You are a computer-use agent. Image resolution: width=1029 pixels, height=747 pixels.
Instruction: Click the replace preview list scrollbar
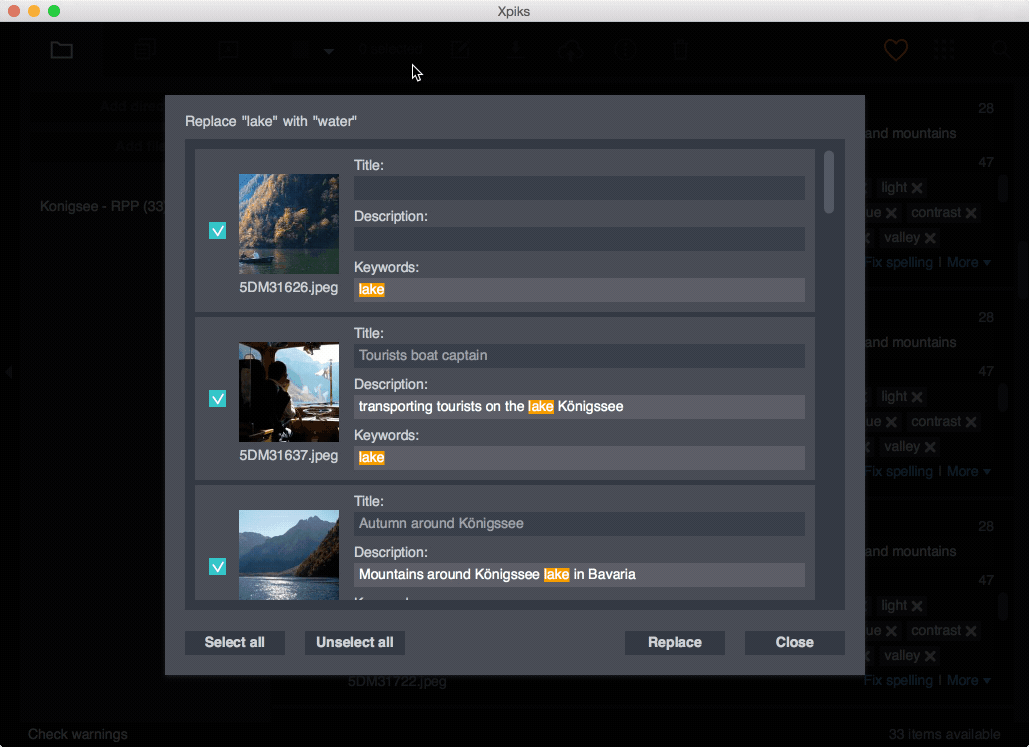click(x=828, y=181)
